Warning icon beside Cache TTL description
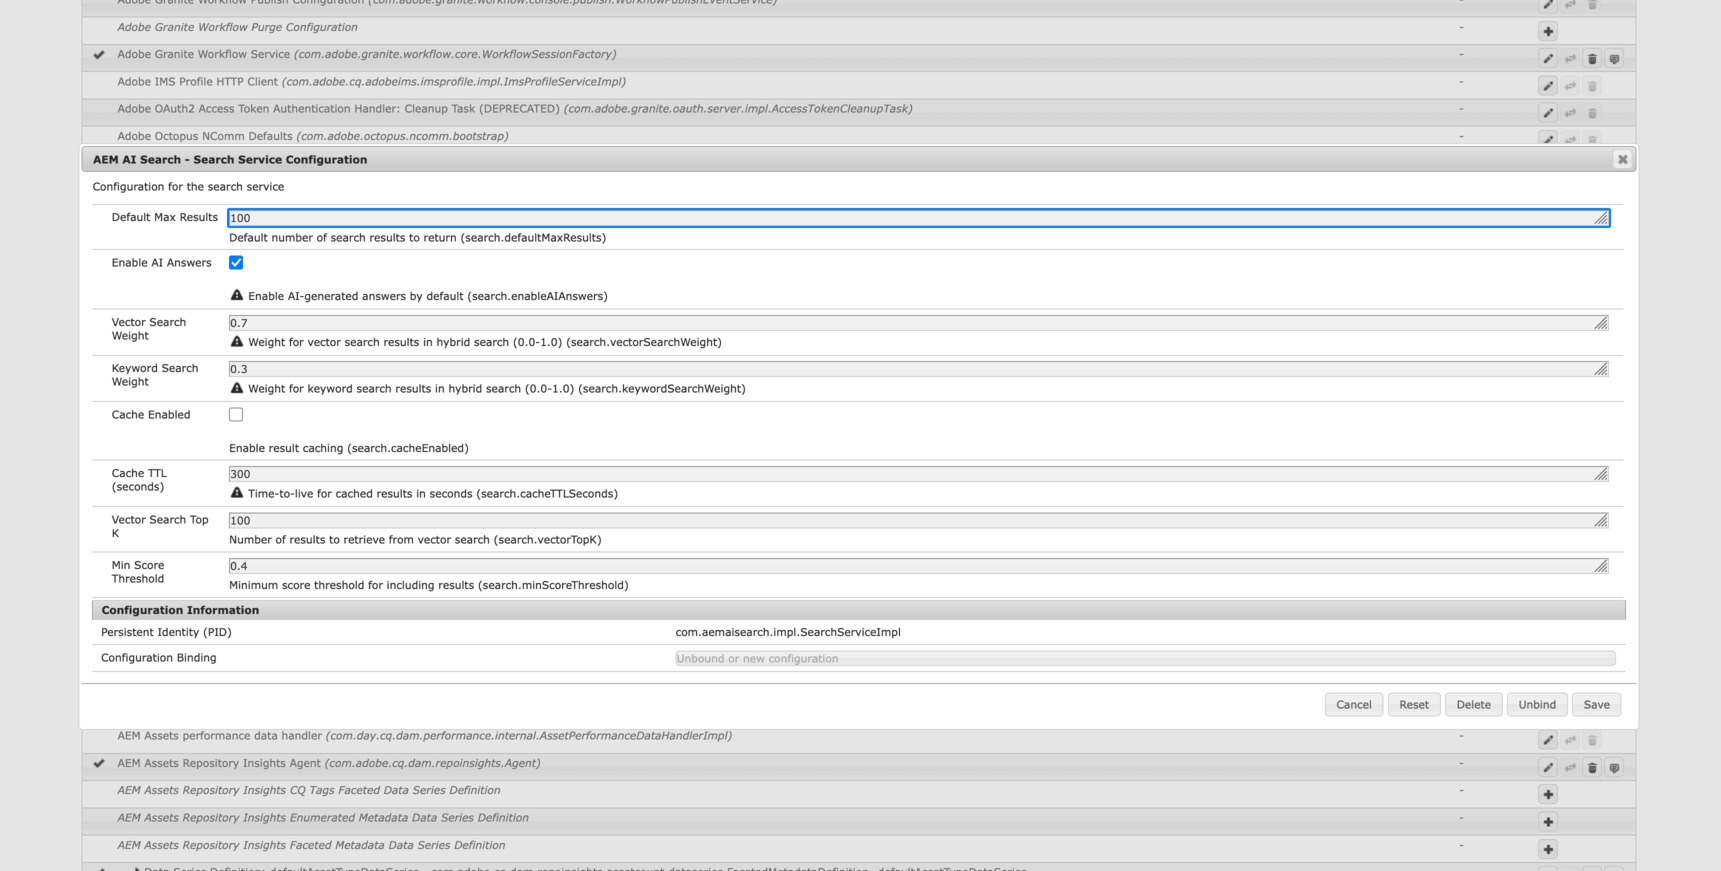The width and height of the screenshot is (1721, 871). click(237, 492)
